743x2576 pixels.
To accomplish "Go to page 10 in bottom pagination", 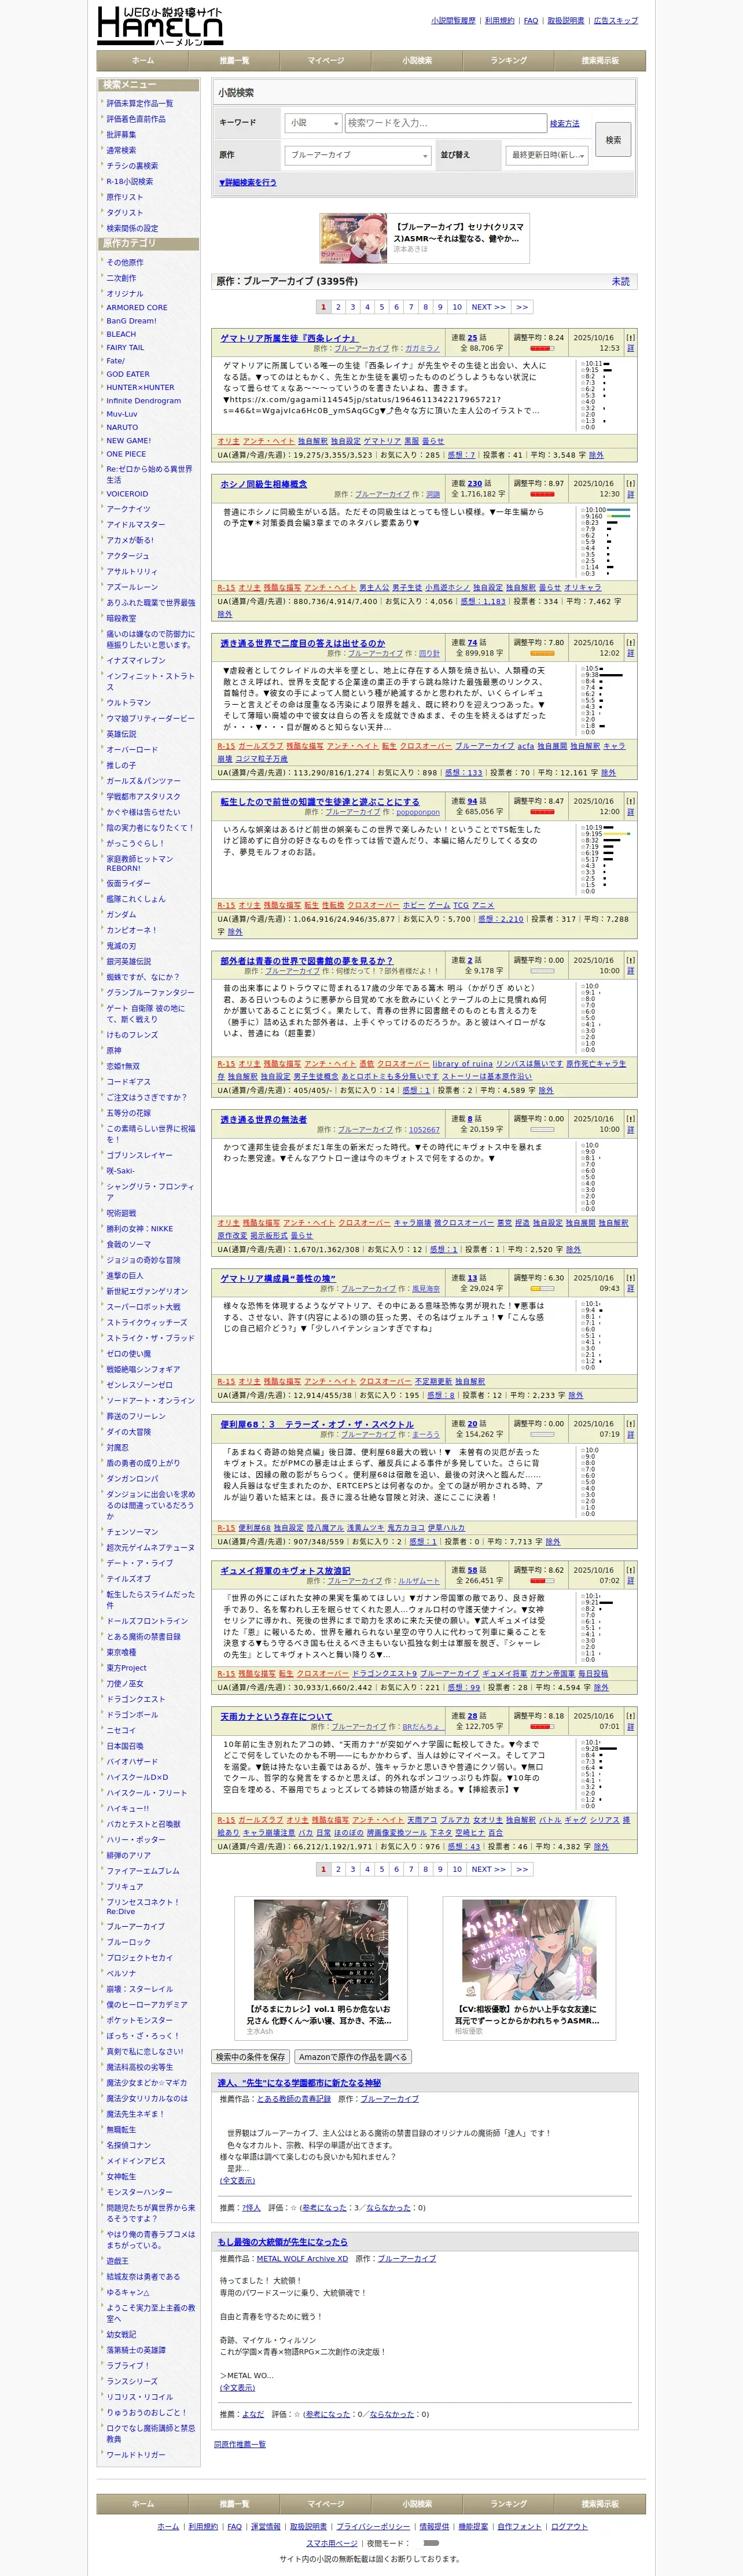I will coord(457,1868).
